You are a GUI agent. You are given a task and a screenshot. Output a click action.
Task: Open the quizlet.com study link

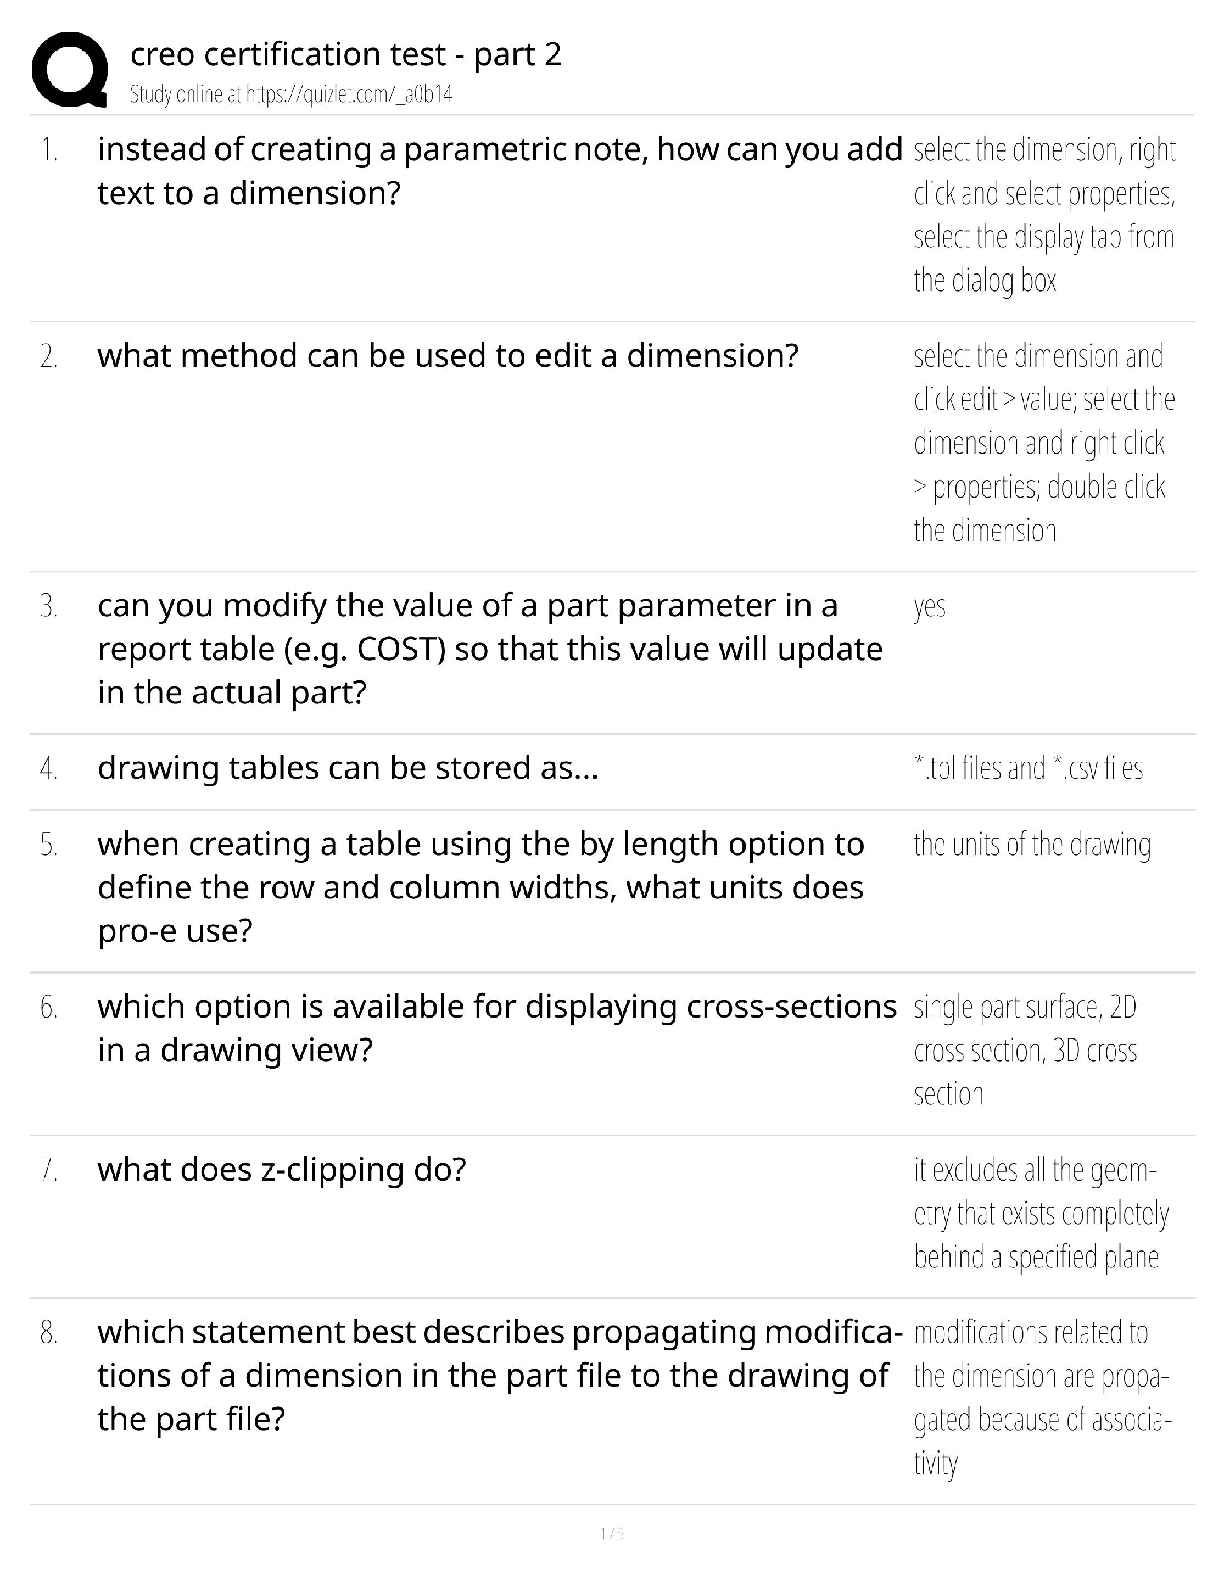point(291,95)
